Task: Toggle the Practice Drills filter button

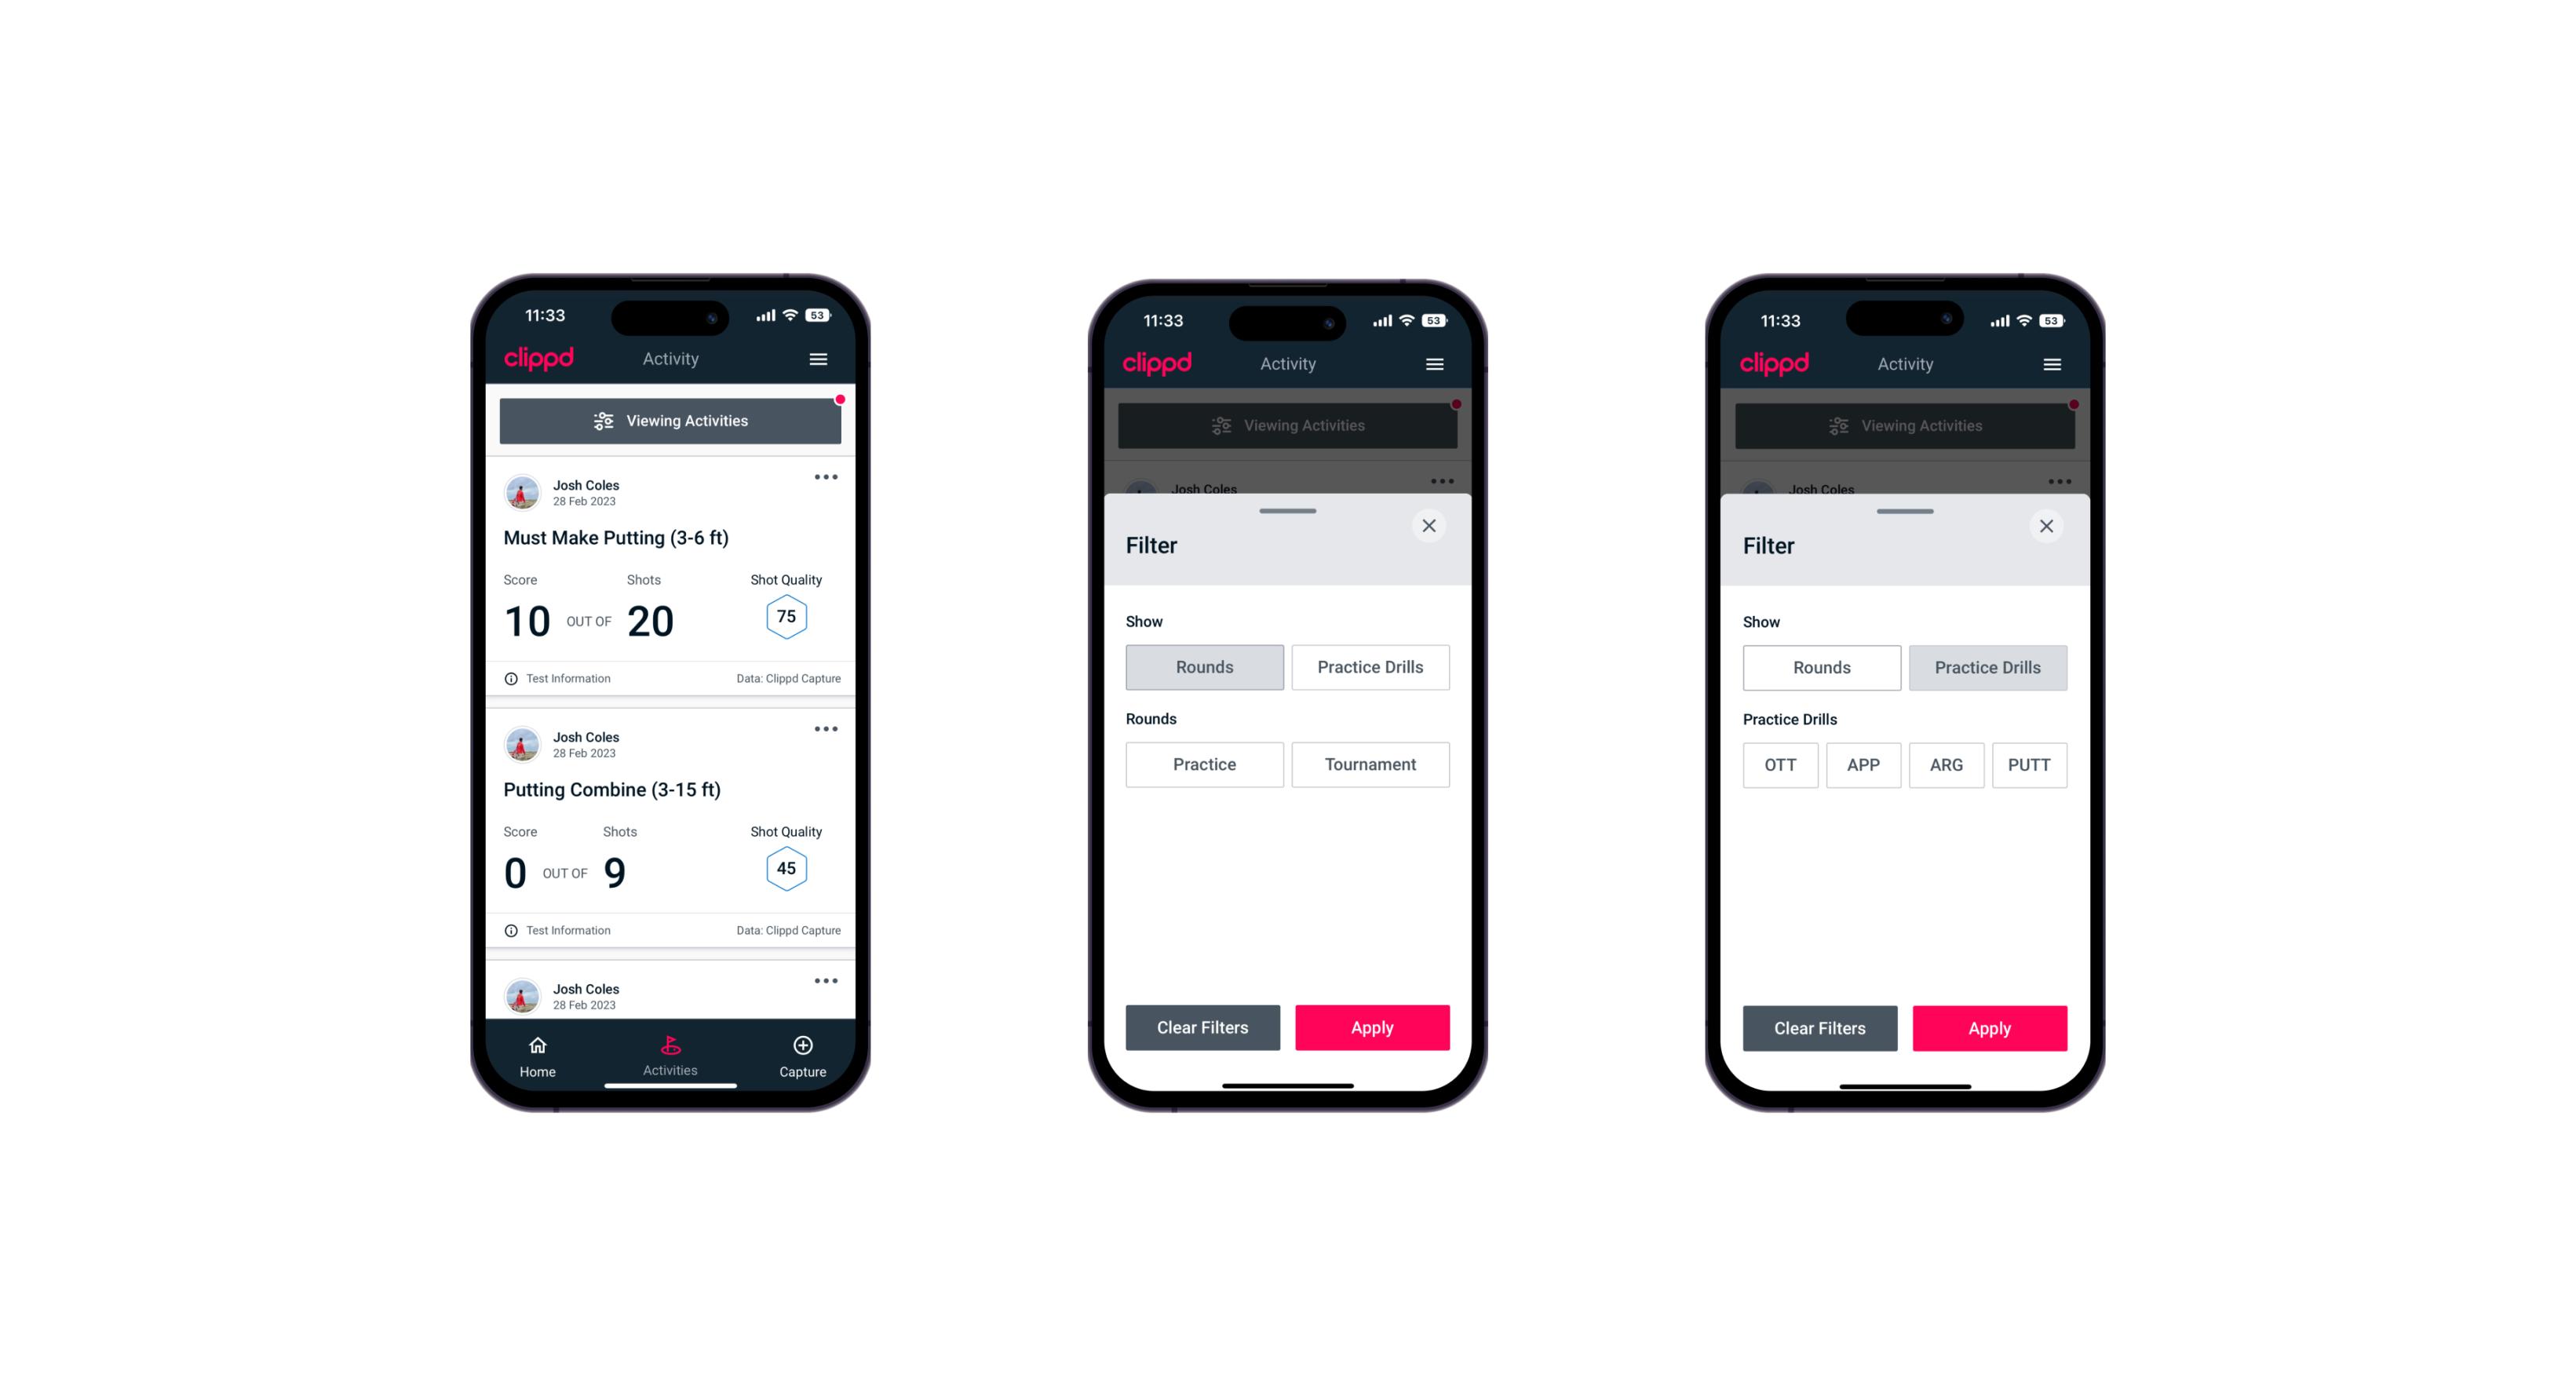Action: click(x=1367, y=666)
